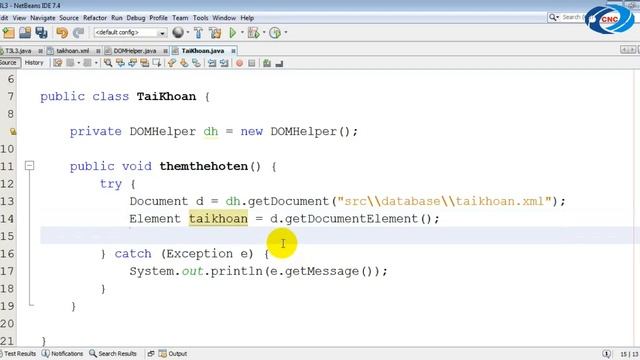This screenshot has height=360, width=640.
Task: Toggle Highlight Search icon
Action: click(x=144, y=63)
